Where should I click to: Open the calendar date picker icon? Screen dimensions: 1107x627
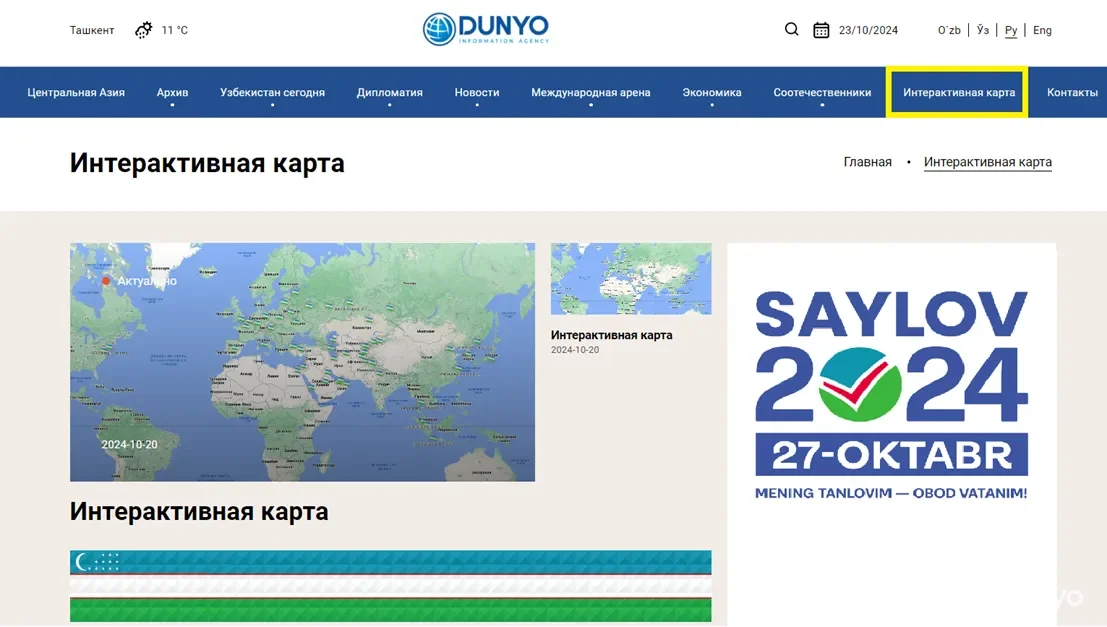[821, 30]
